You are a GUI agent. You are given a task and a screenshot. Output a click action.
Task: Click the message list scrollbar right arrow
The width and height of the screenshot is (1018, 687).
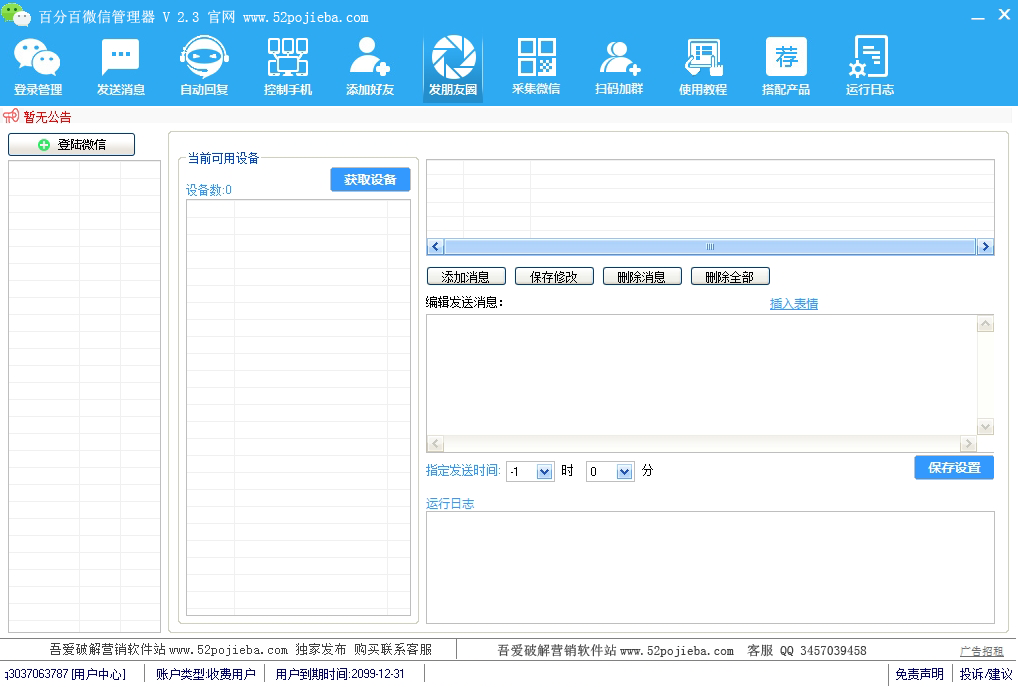pos(985,247)
